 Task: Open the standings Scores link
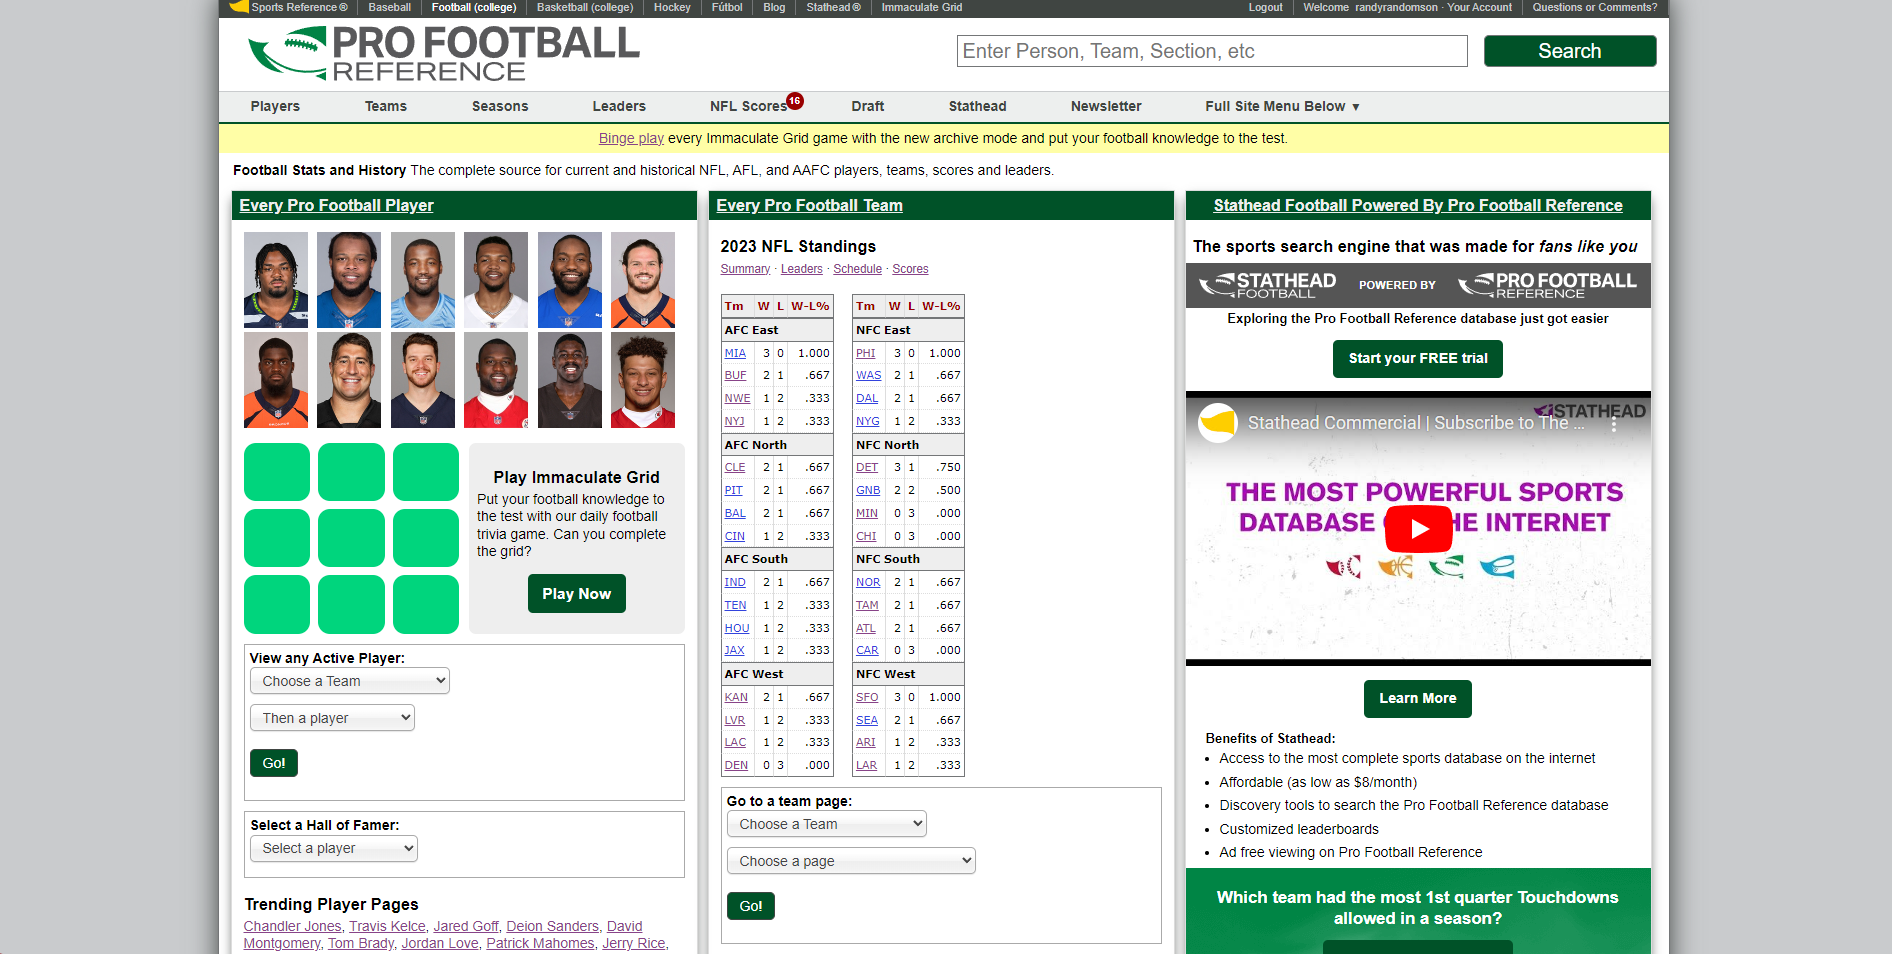click(x=910, y=269)
